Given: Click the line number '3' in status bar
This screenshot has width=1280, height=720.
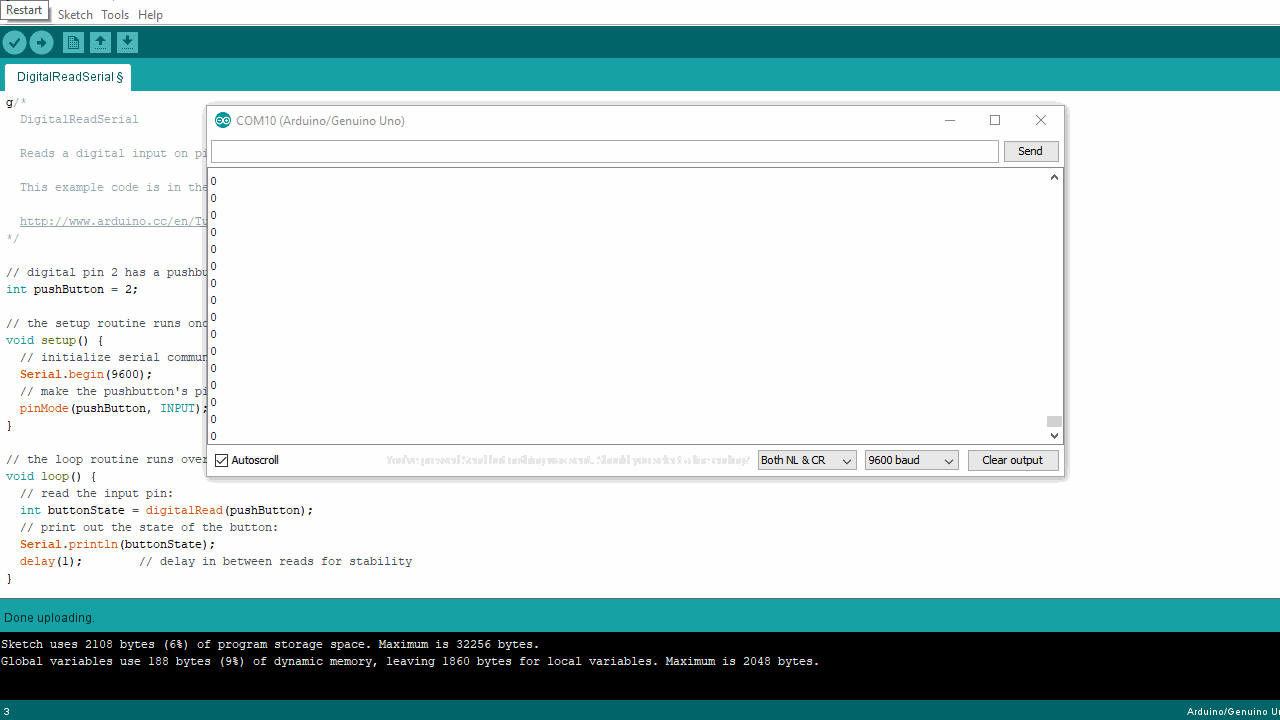Looking at the screenshot, I should click(7, 712).
